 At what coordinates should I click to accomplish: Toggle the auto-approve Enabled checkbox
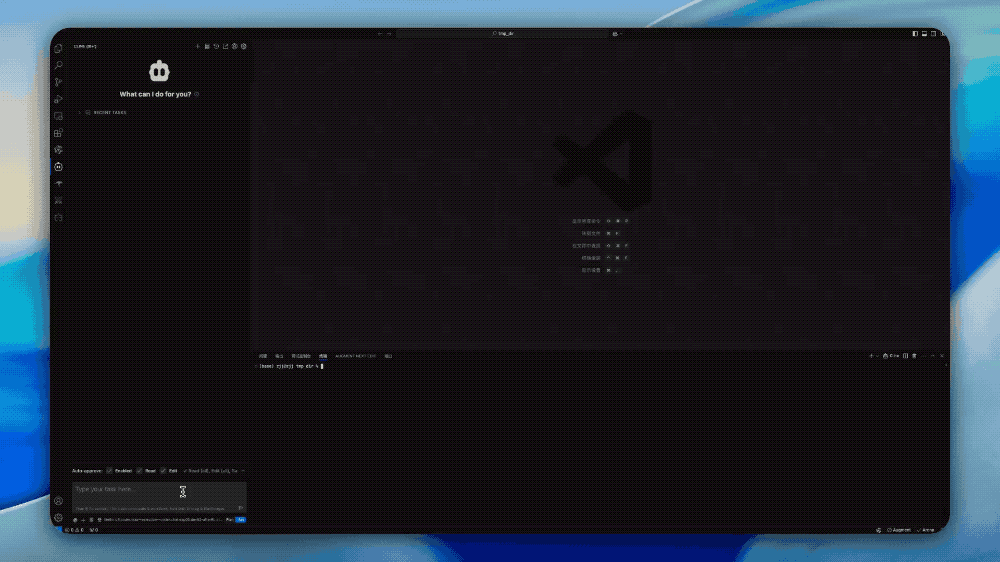(x=109, y=471)
